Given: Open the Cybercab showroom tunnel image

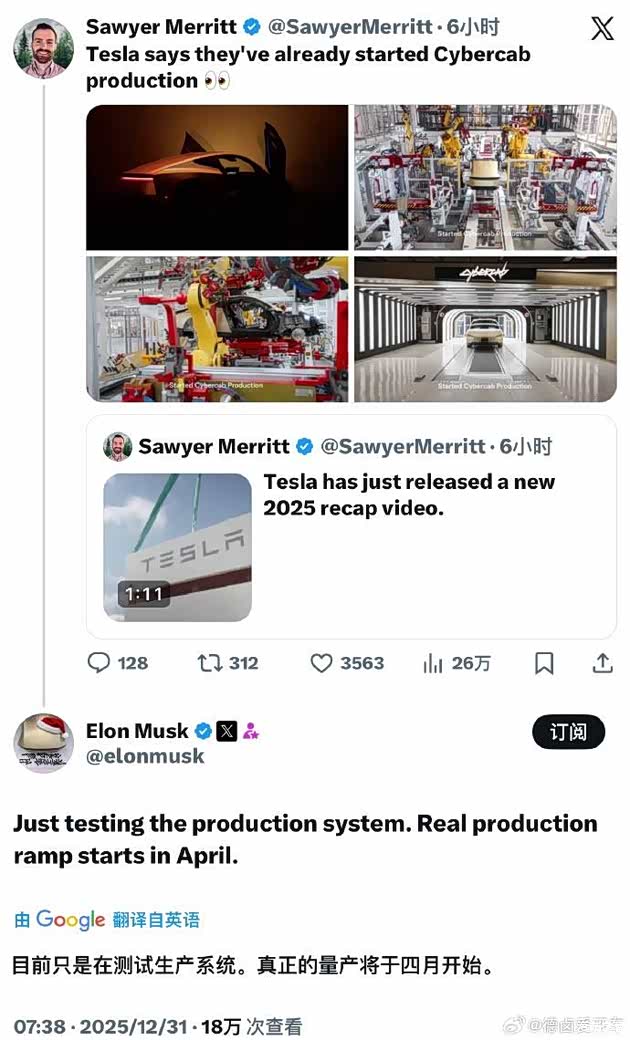Looking at the screenshot, I should tap(485, 329).
